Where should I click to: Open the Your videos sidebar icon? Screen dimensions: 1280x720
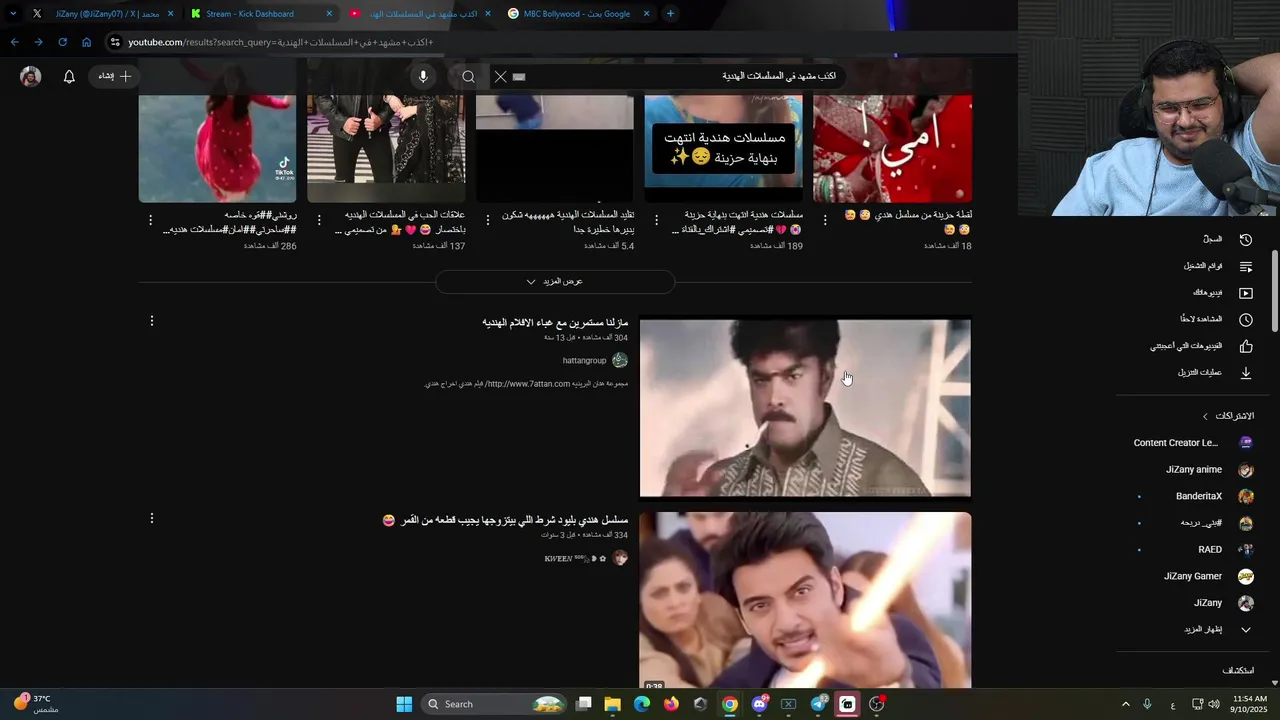pyautogui.click(x=1246, y=293)
